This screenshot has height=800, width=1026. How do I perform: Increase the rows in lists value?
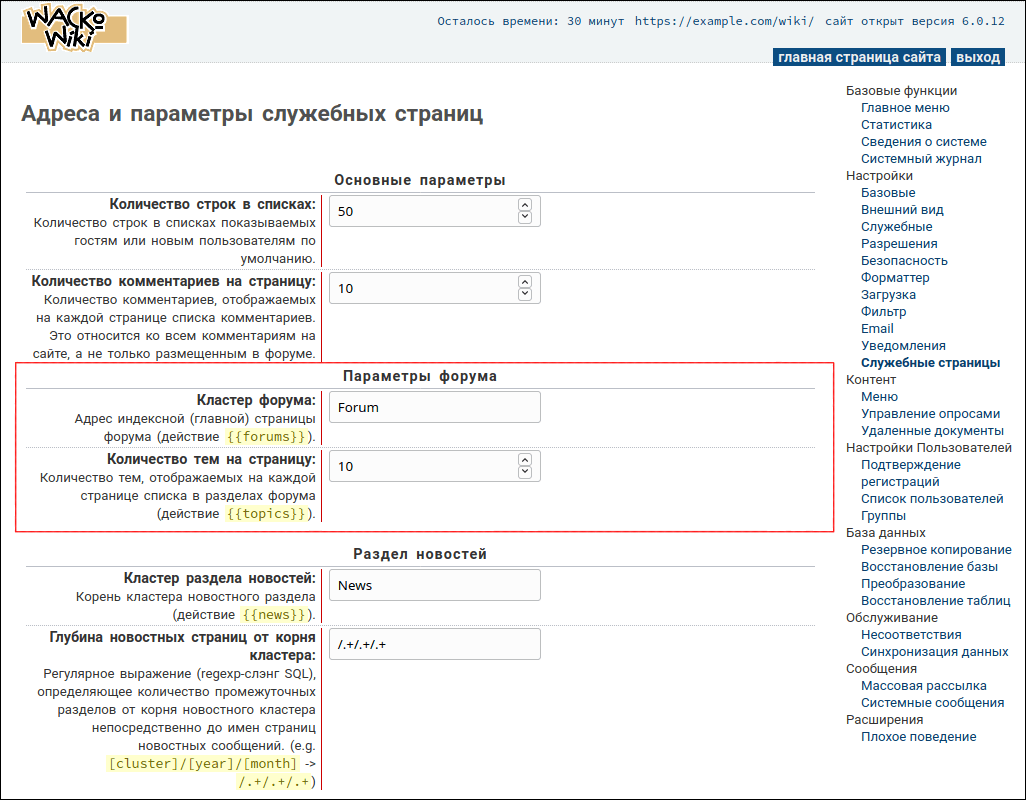pos(525,206)
